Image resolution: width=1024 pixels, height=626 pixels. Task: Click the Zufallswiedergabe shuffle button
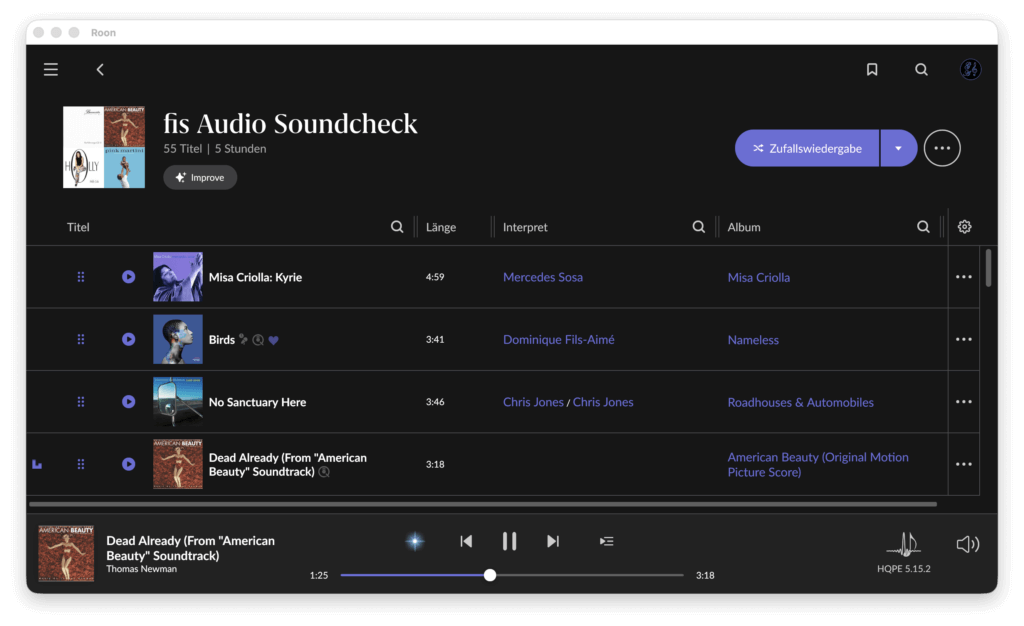point(807,148)
